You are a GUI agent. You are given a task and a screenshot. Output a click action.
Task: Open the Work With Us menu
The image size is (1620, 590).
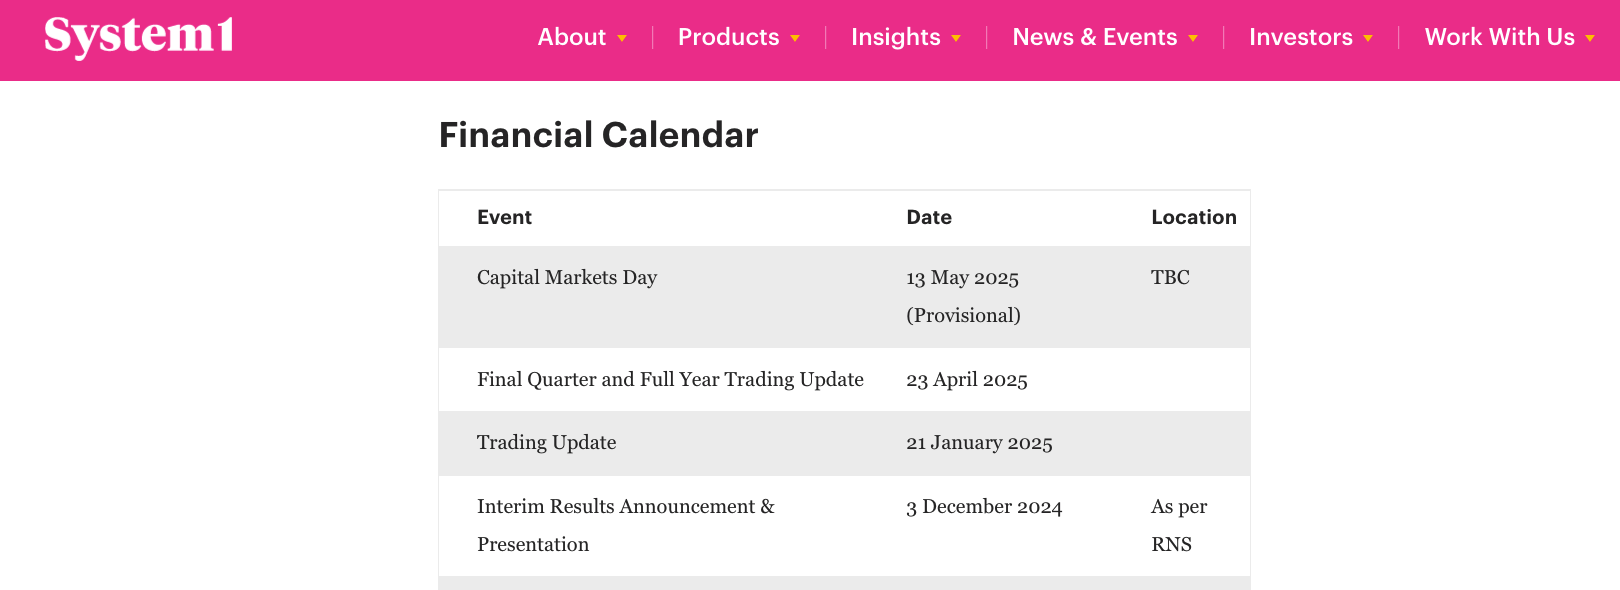(1500, 37)
